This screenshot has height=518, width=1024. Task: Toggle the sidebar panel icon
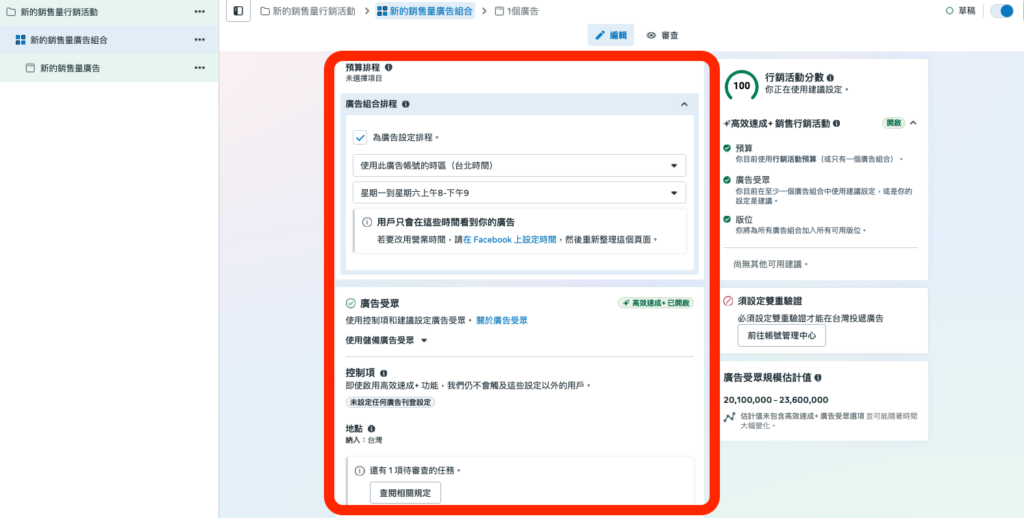coord(238,11)
